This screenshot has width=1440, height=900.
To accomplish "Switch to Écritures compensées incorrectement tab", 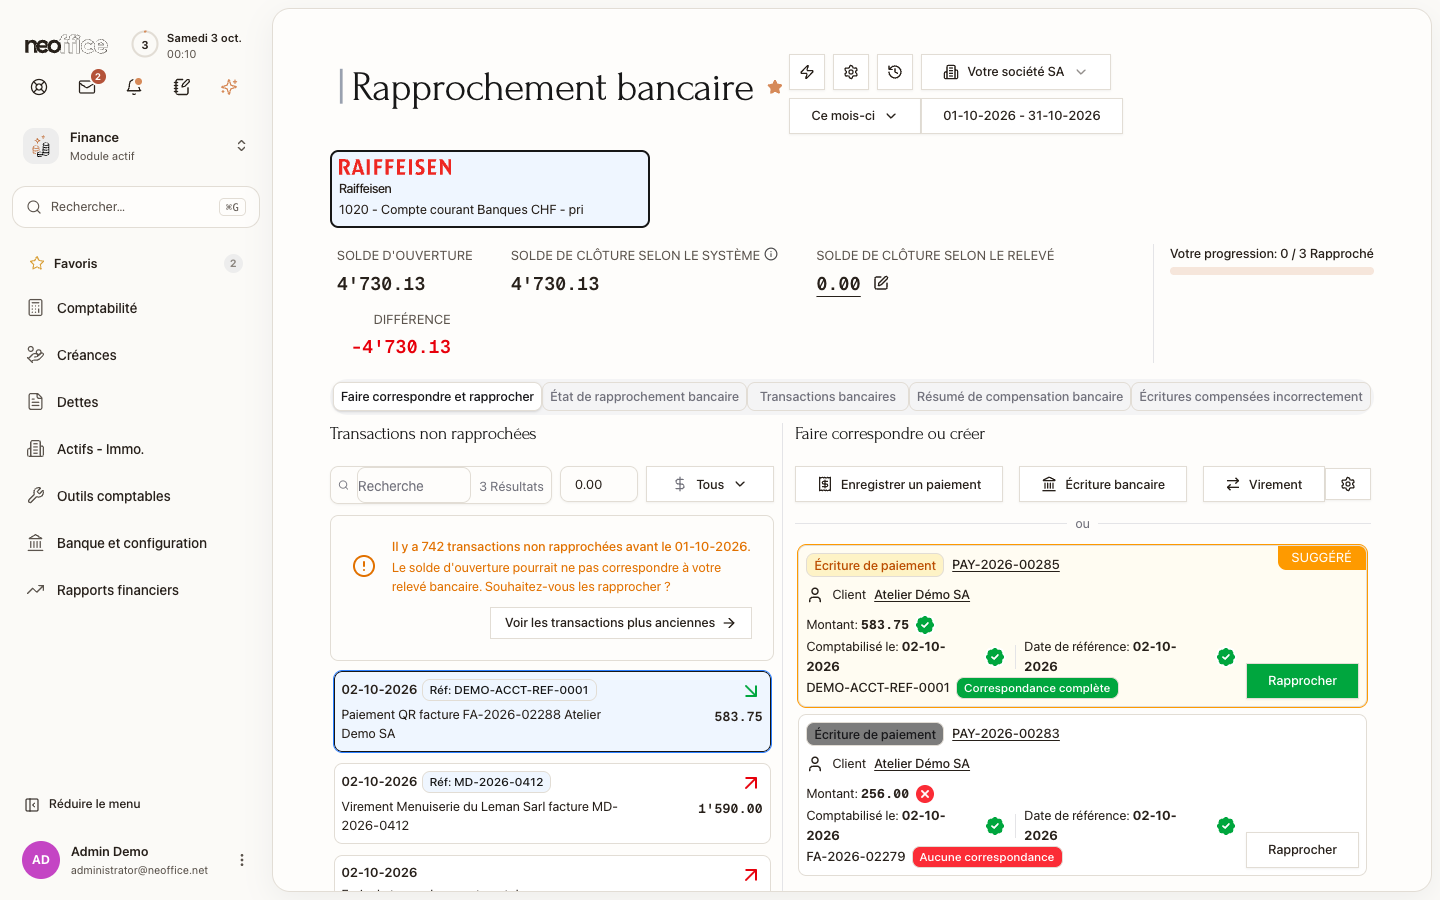I will click(1251, 397).
